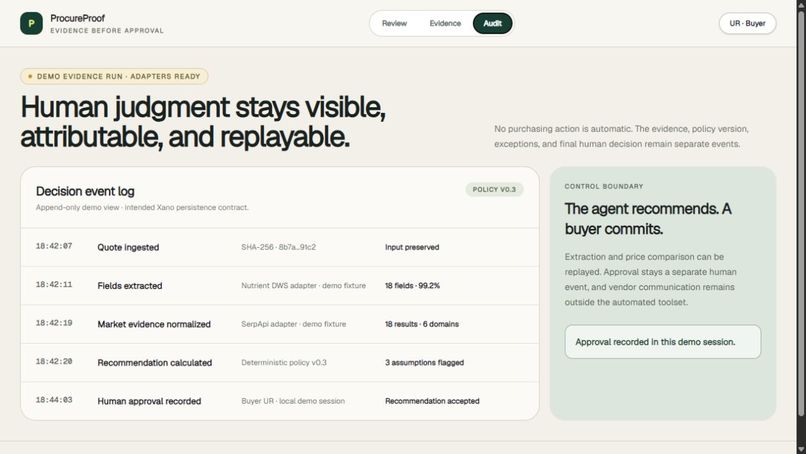Click Buyer UR · local demo session
This screenshot has height=454, width=806.
tap(293, 401)
